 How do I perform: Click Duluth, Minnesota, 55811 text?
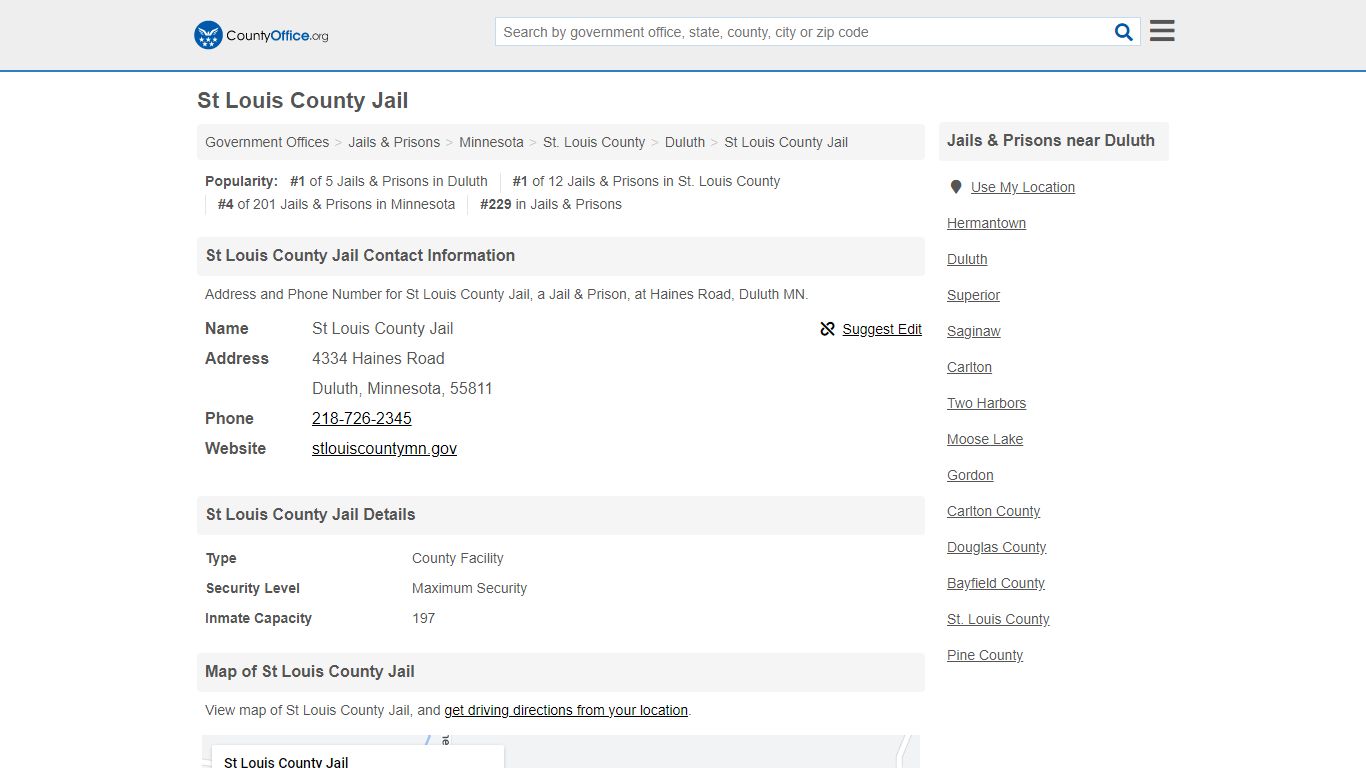click(402, 388)
